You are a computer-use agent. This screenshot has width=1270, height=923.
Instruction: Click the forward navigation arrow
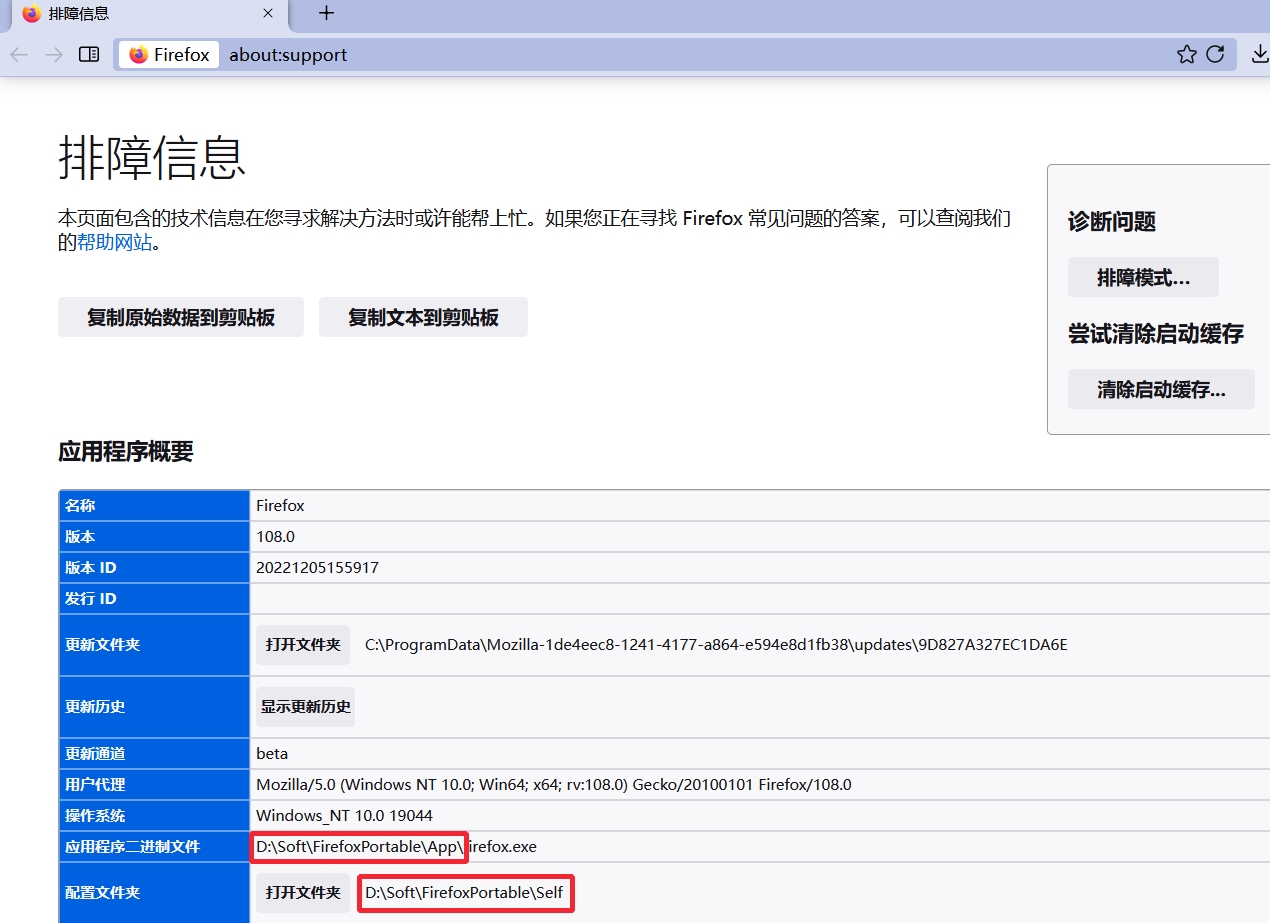tap(54, 54)
